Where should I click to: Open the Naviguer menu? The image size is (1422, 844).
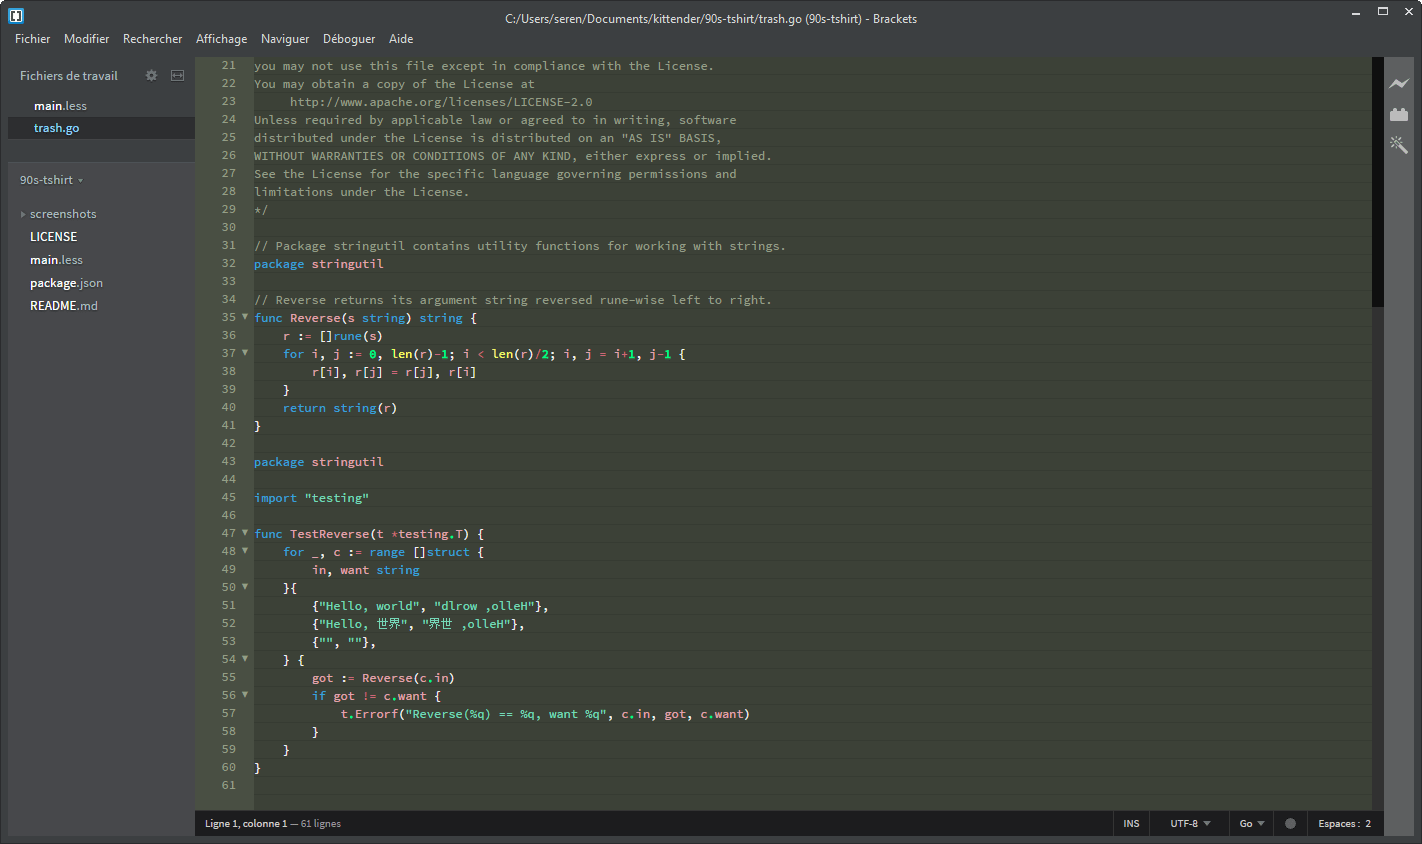coord(285,39)
